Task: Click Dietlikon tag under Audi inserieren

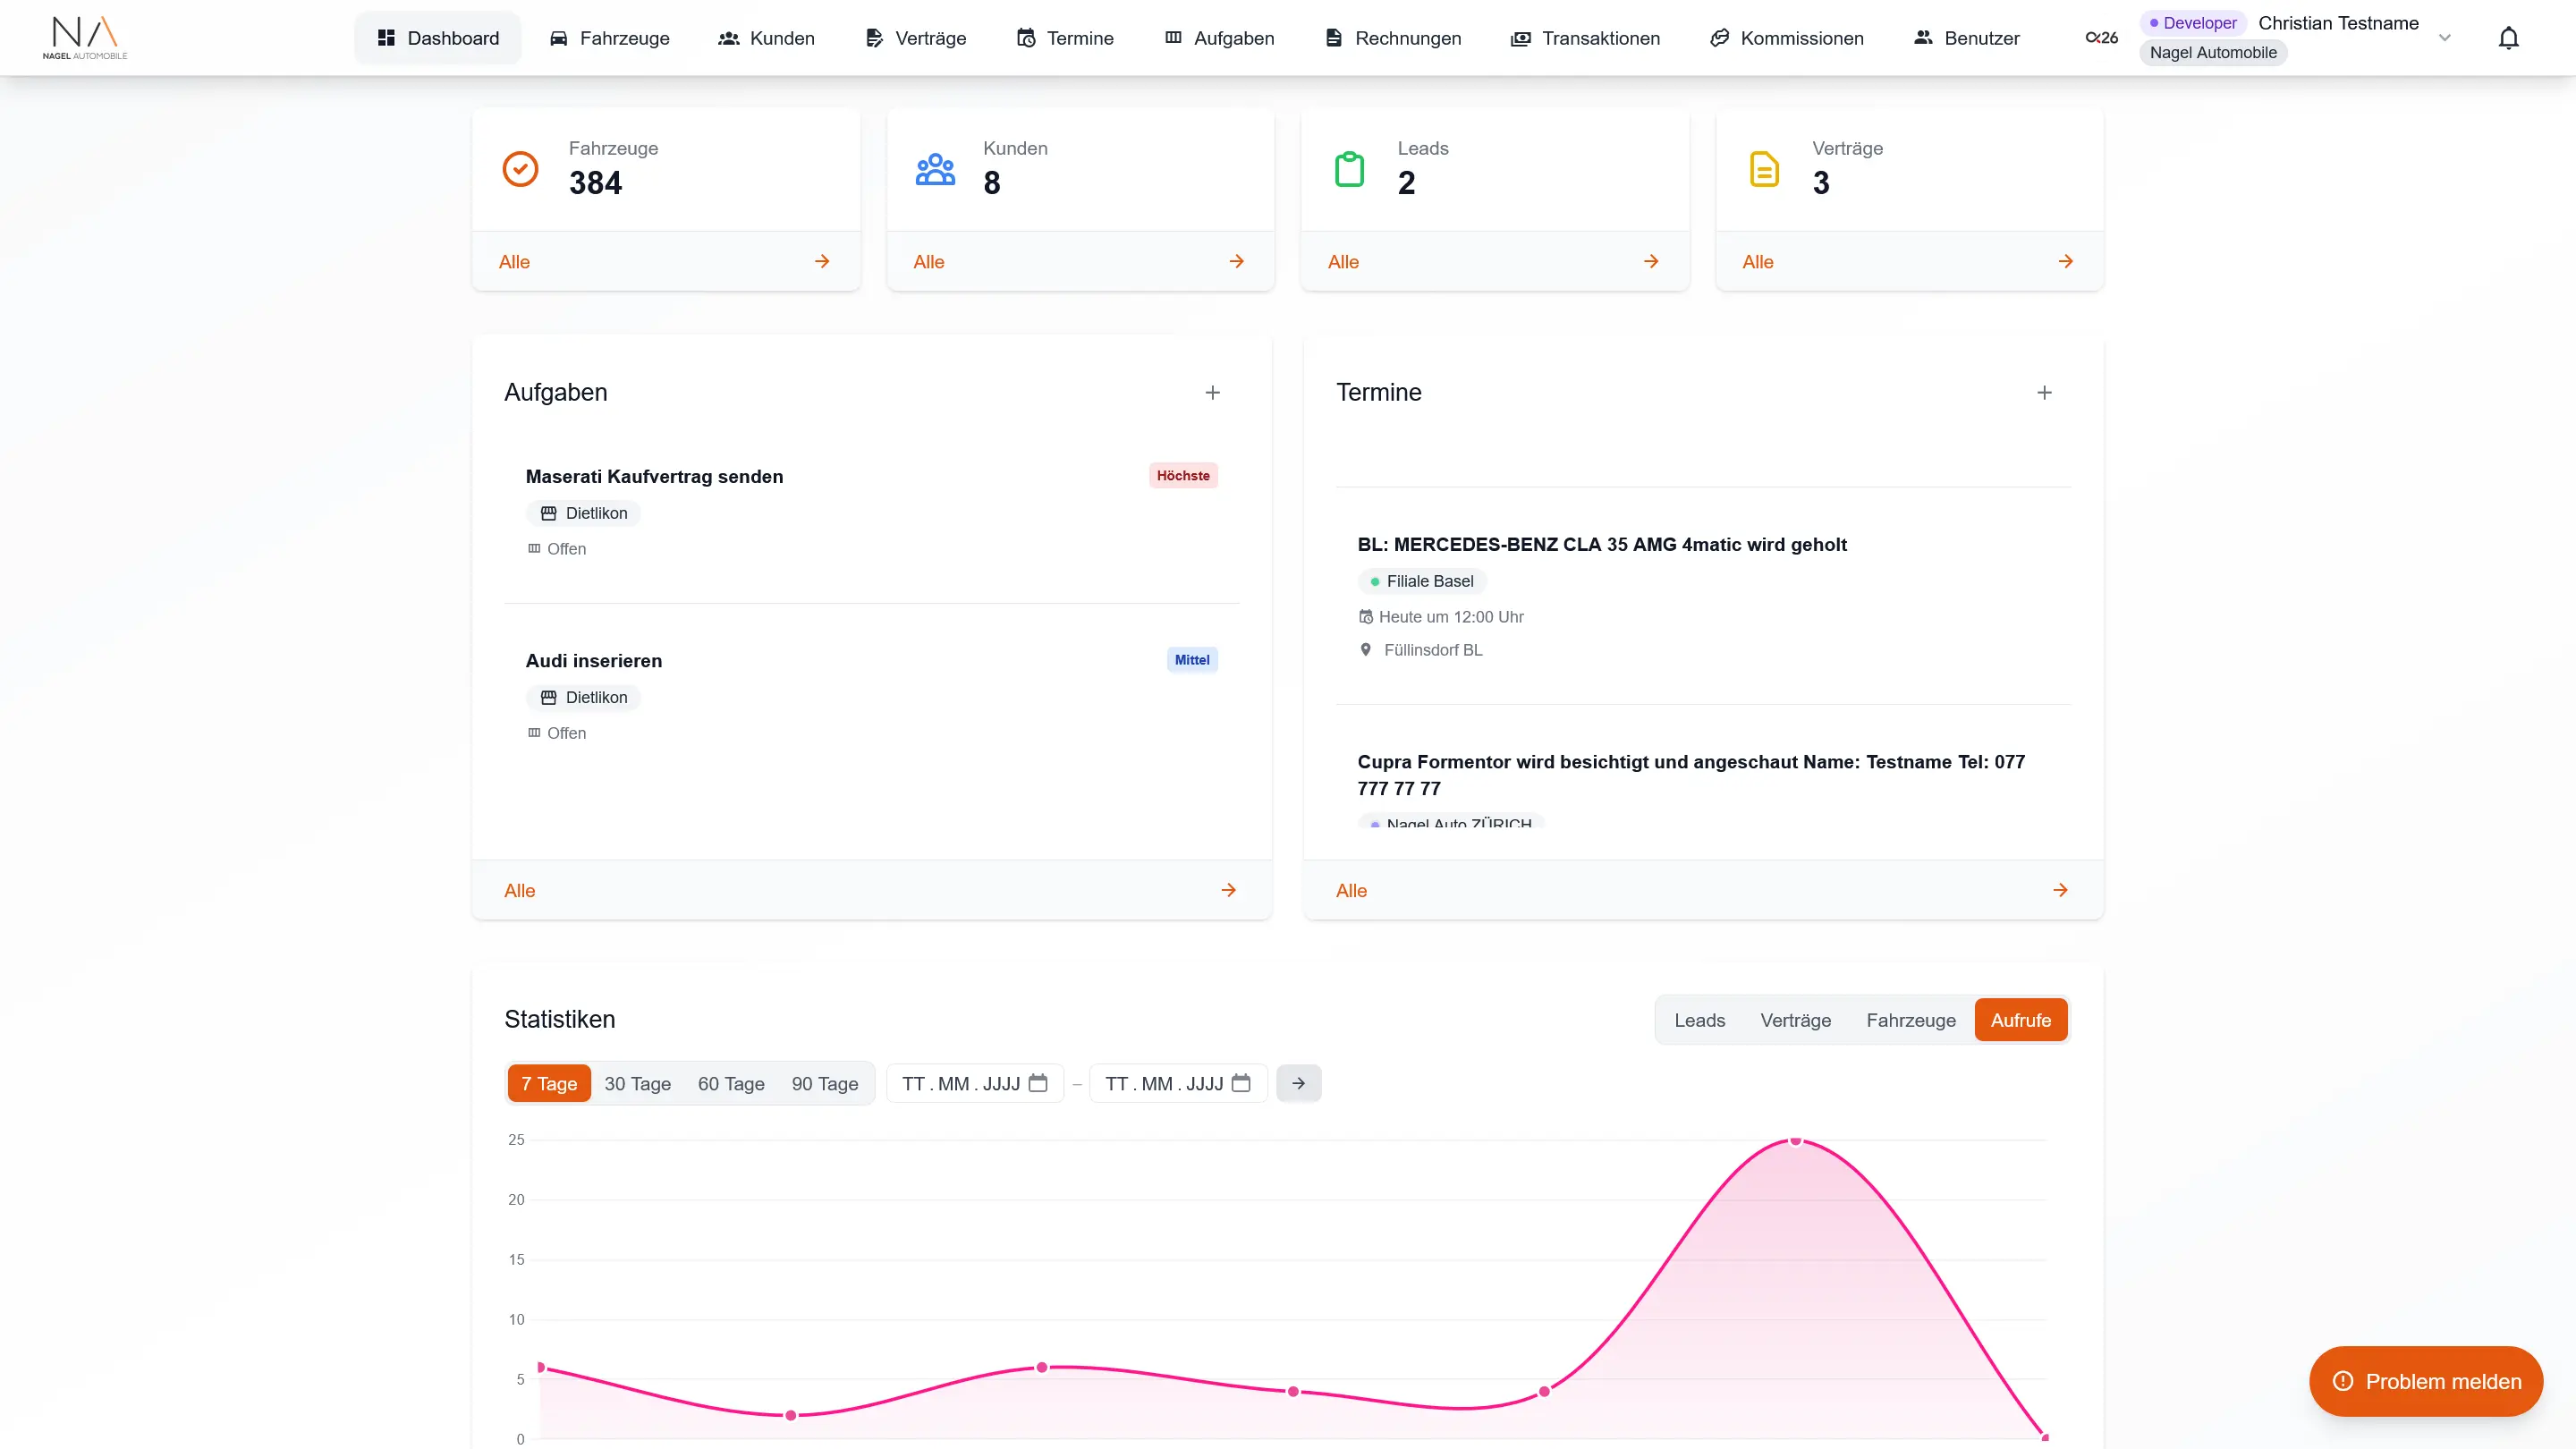Action: tap(583, 697)
